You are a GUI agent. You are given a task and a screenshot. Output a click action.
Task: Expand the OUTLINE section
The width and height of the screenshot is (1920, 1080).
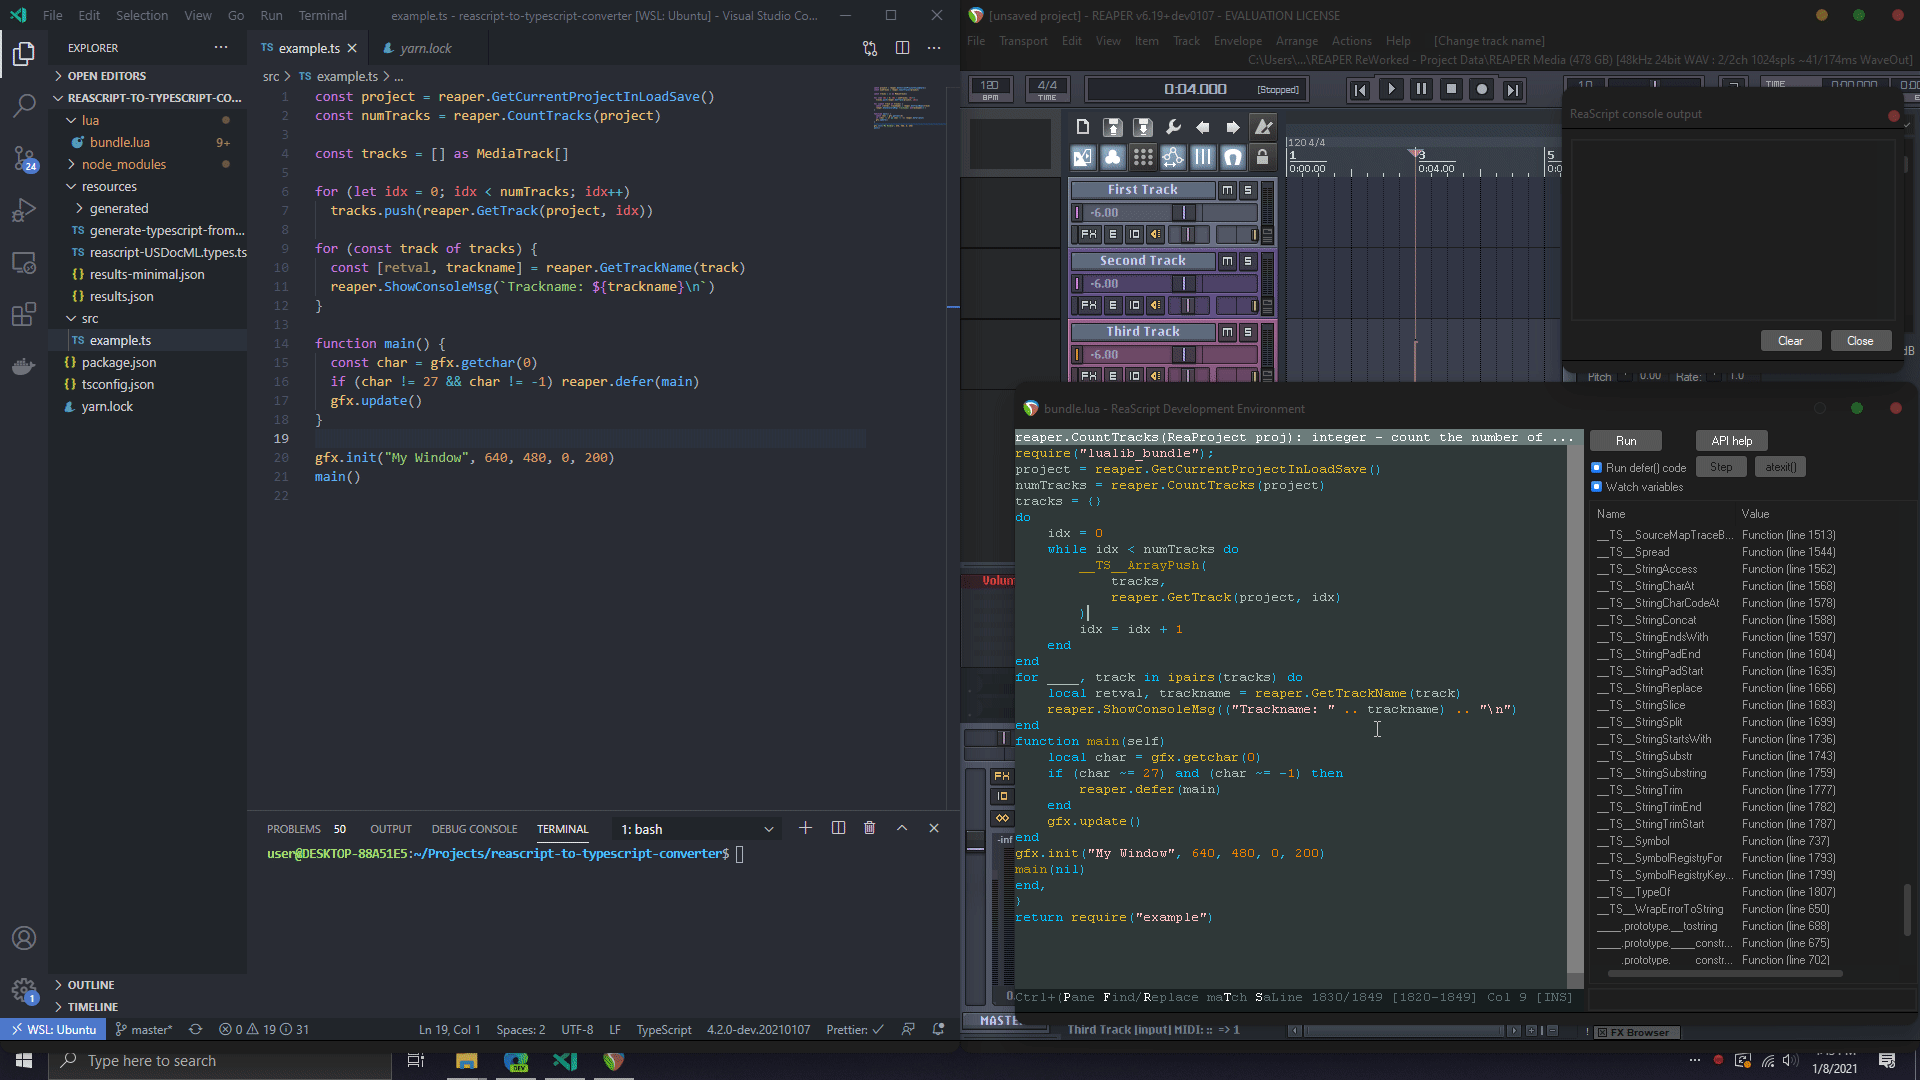(90, 985)
